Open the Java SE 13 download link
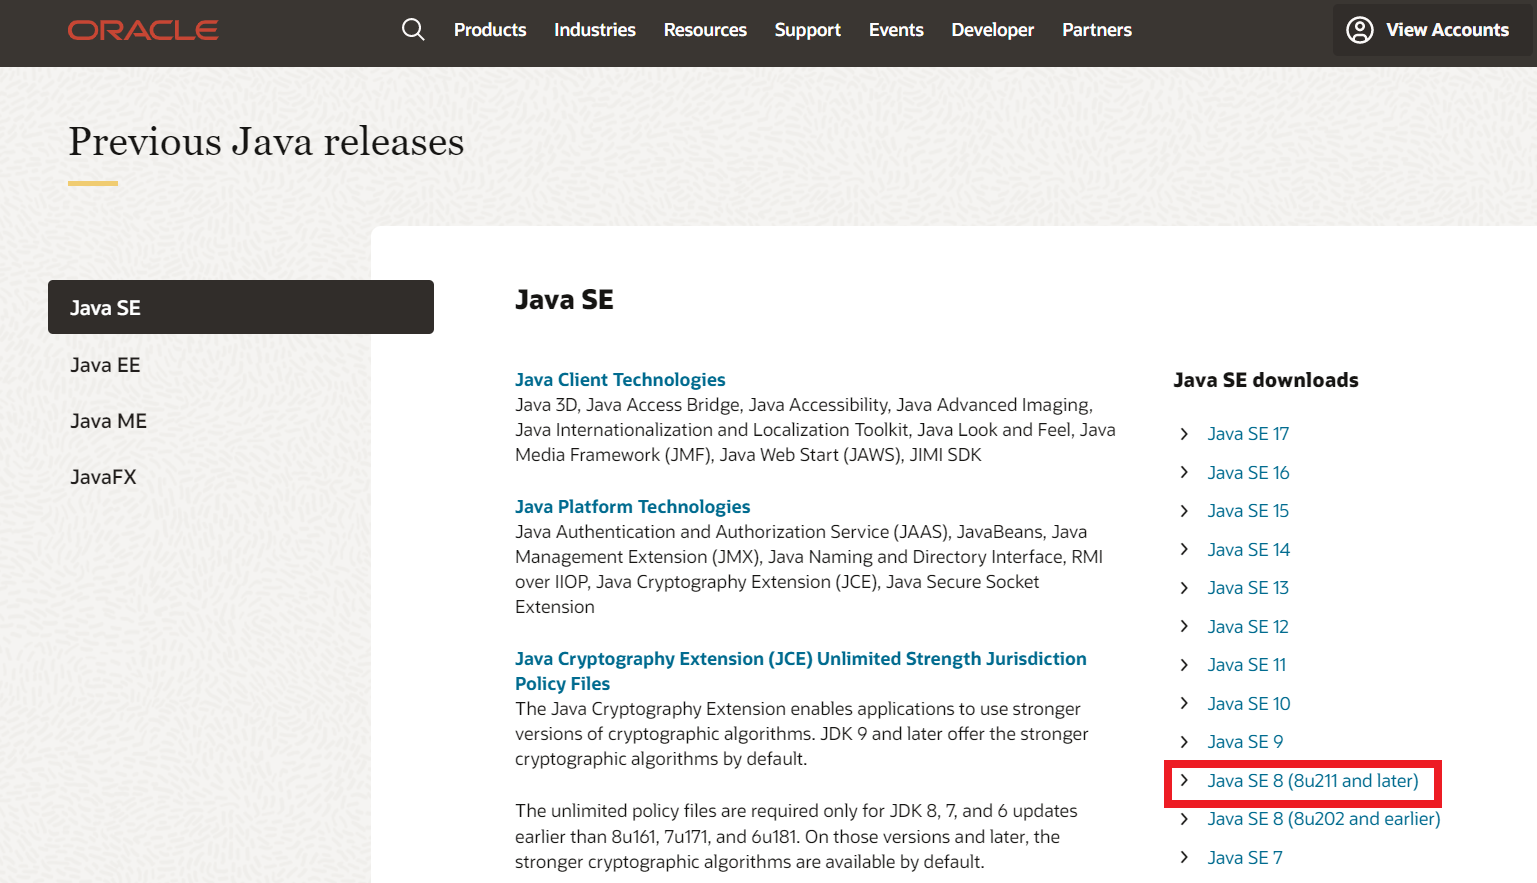This screenshot has height=883, width=1537. pos(1248,588)
